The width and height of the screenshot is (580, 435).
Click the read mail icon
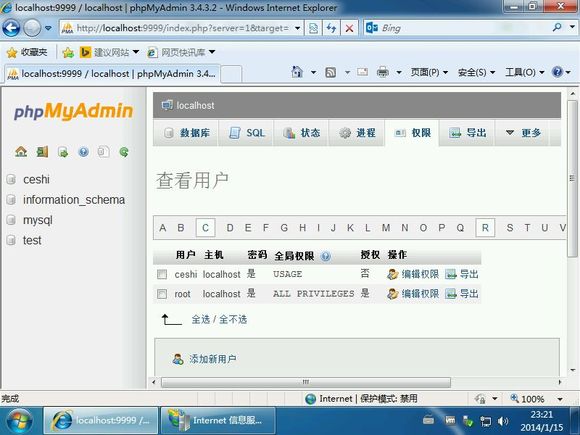pos(362,72)
